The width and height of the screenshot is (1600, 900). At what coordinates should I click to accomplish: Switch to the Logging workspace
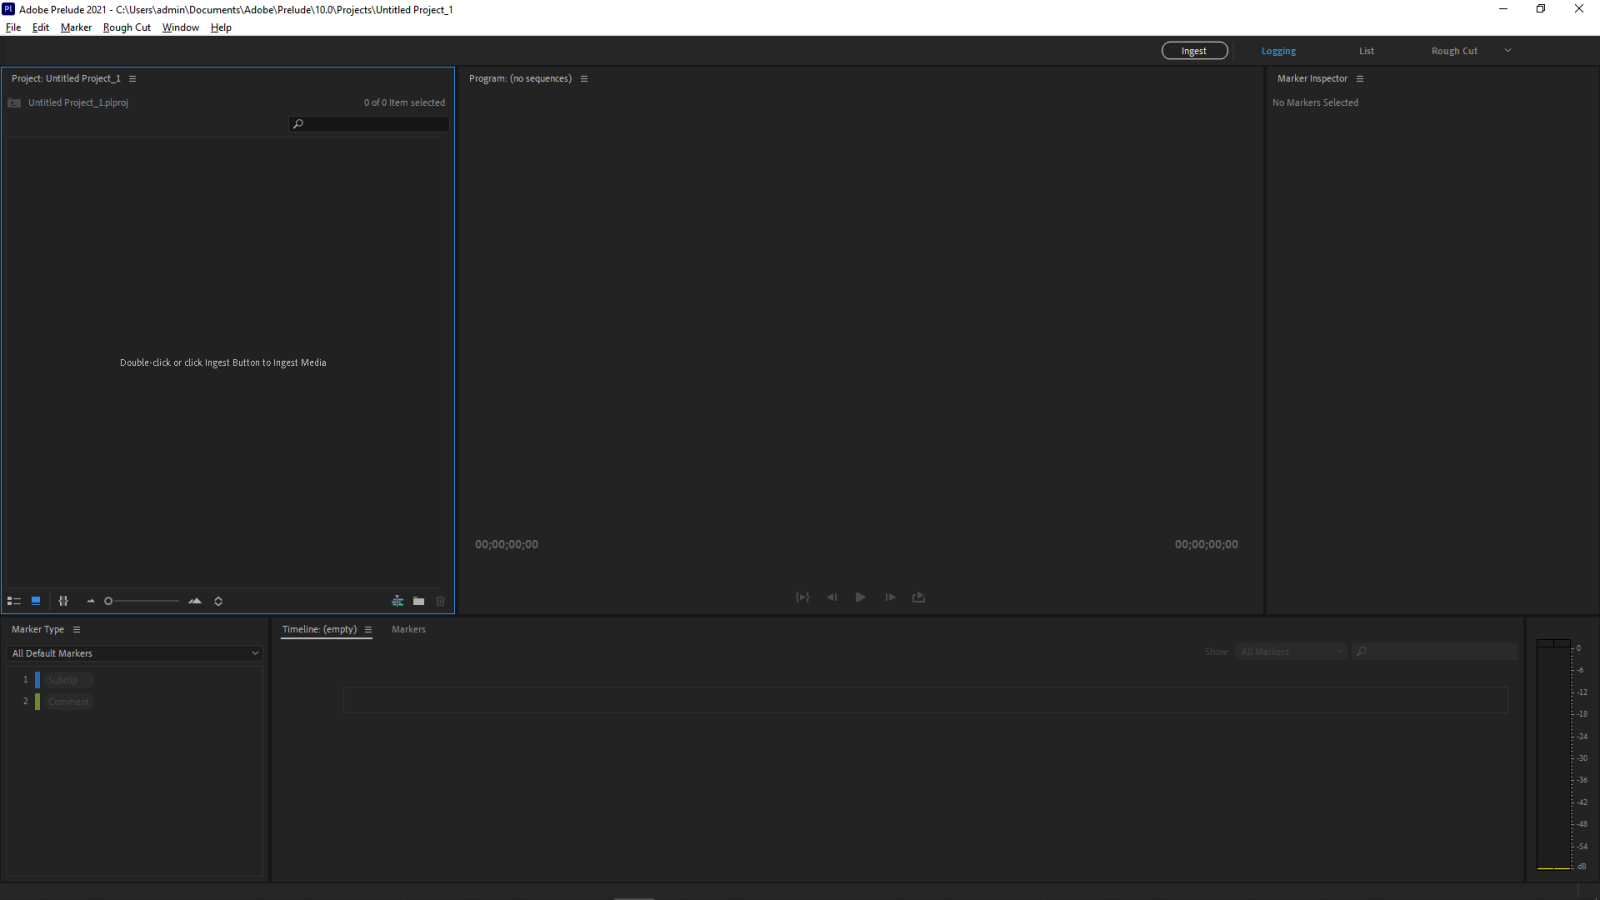1278,51
